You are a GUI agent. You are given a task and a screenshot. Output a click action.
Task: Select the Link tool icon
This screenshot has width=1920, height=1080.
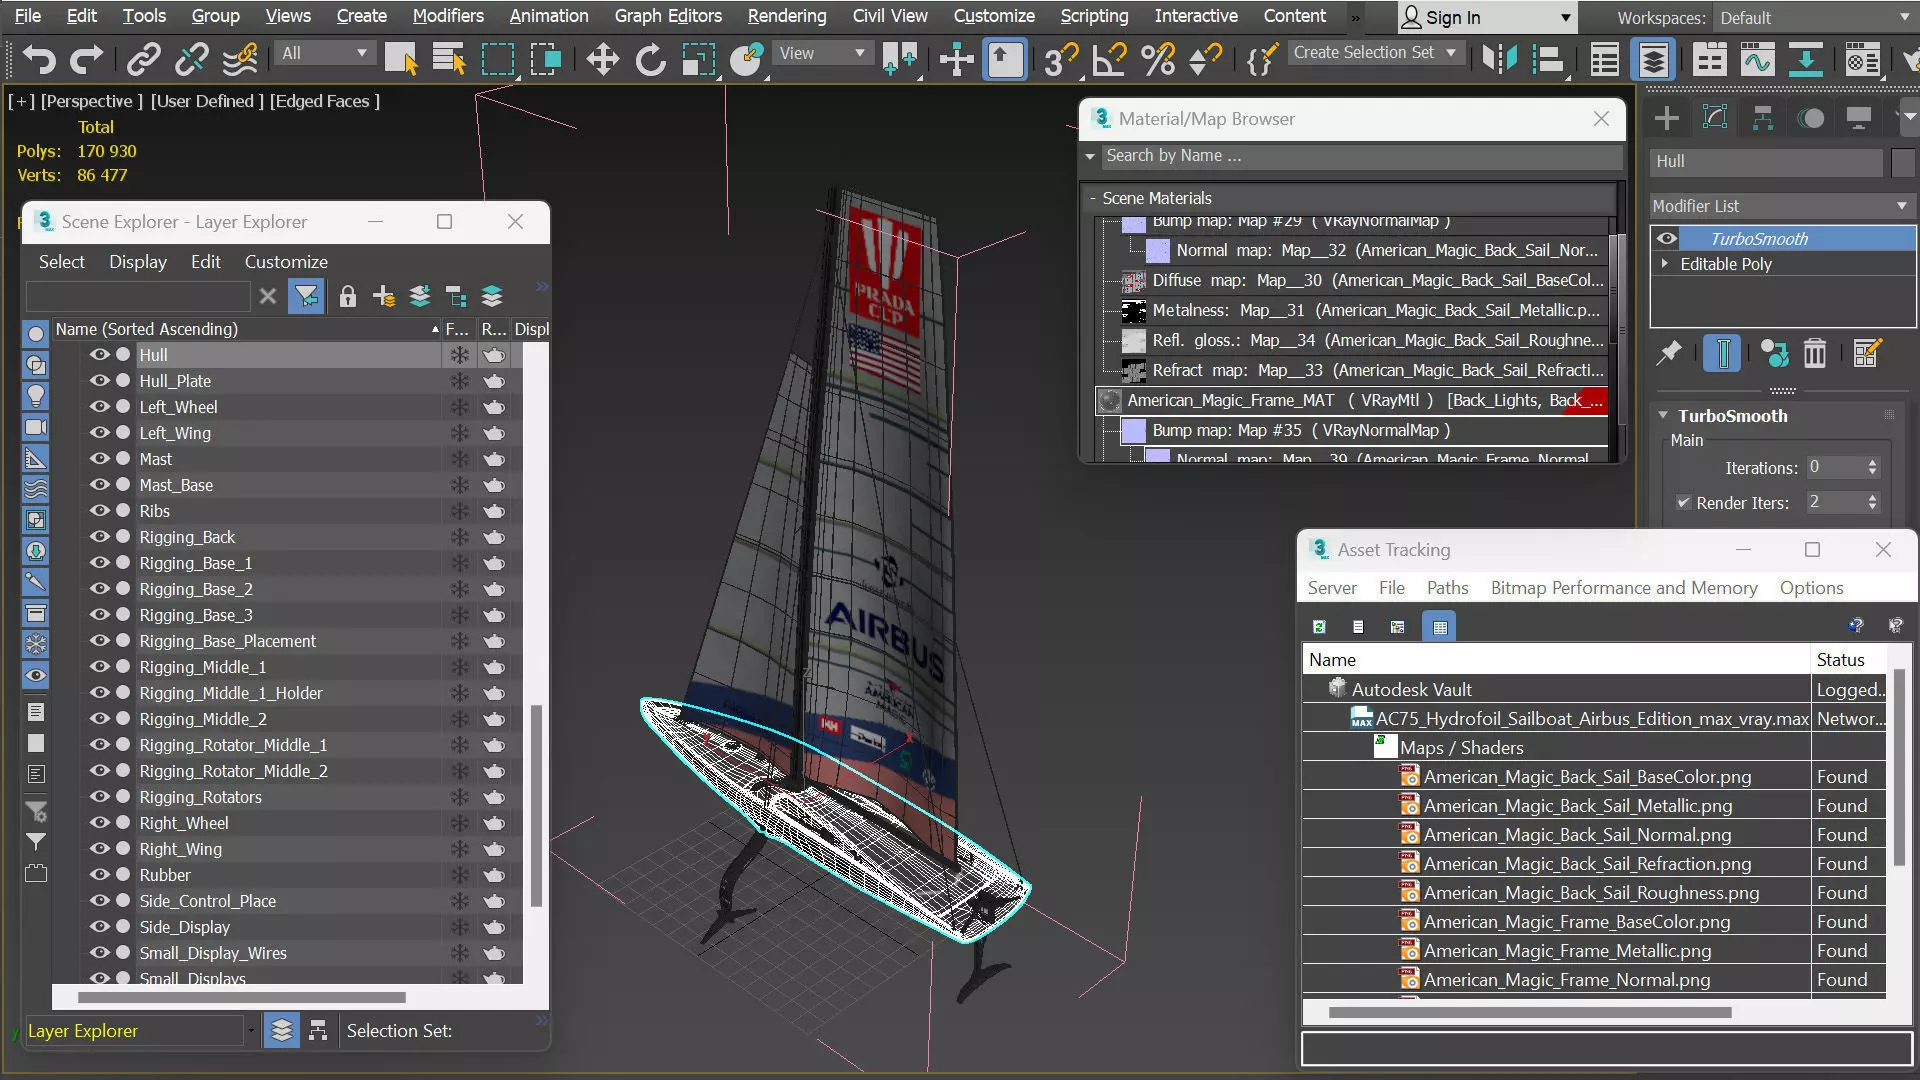(143, 60)
